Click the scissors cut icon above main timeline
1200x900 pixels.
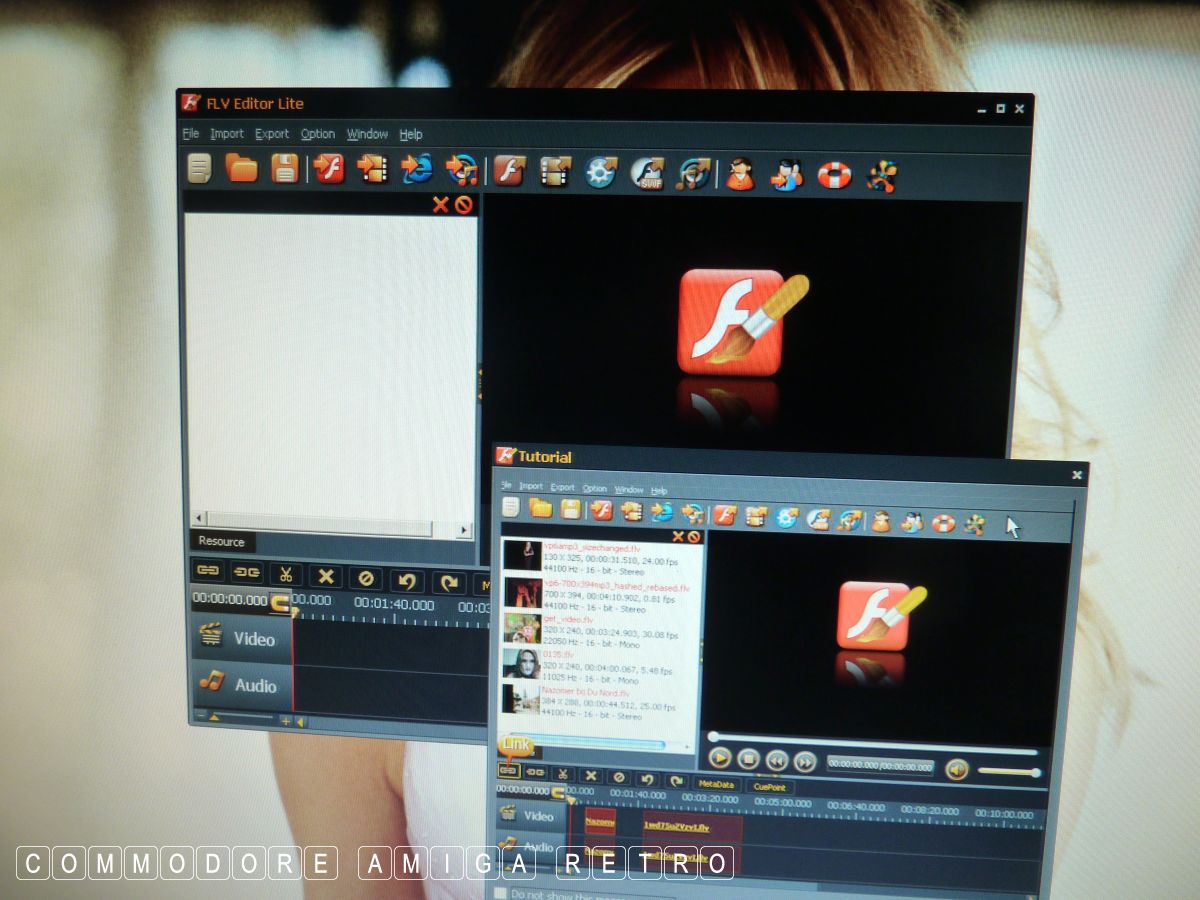pos(285,575)
